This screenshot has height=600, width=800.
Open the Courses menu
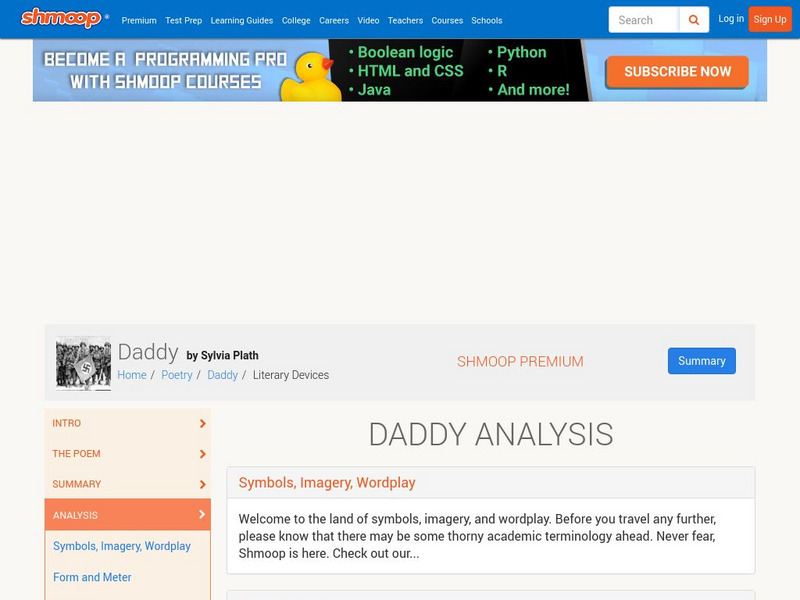[x=446, y=20]
